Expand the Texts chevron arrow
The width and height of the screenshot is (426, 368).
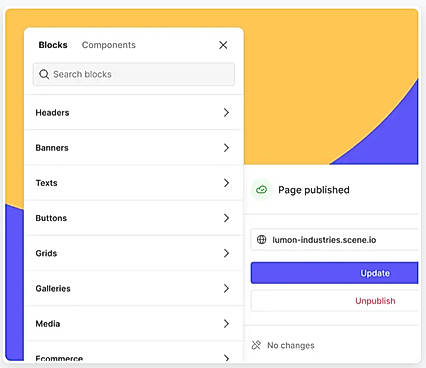point(226,183)
